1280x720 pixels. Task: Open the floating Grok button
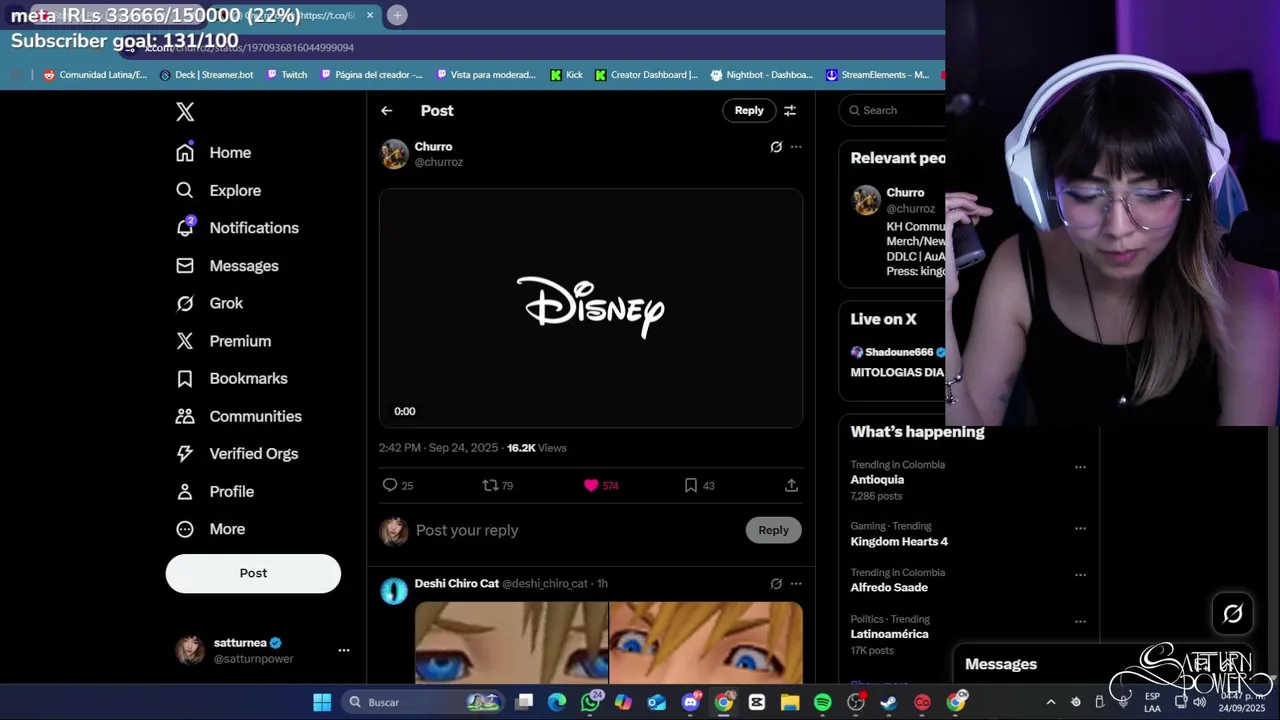tap(1233, 614)
